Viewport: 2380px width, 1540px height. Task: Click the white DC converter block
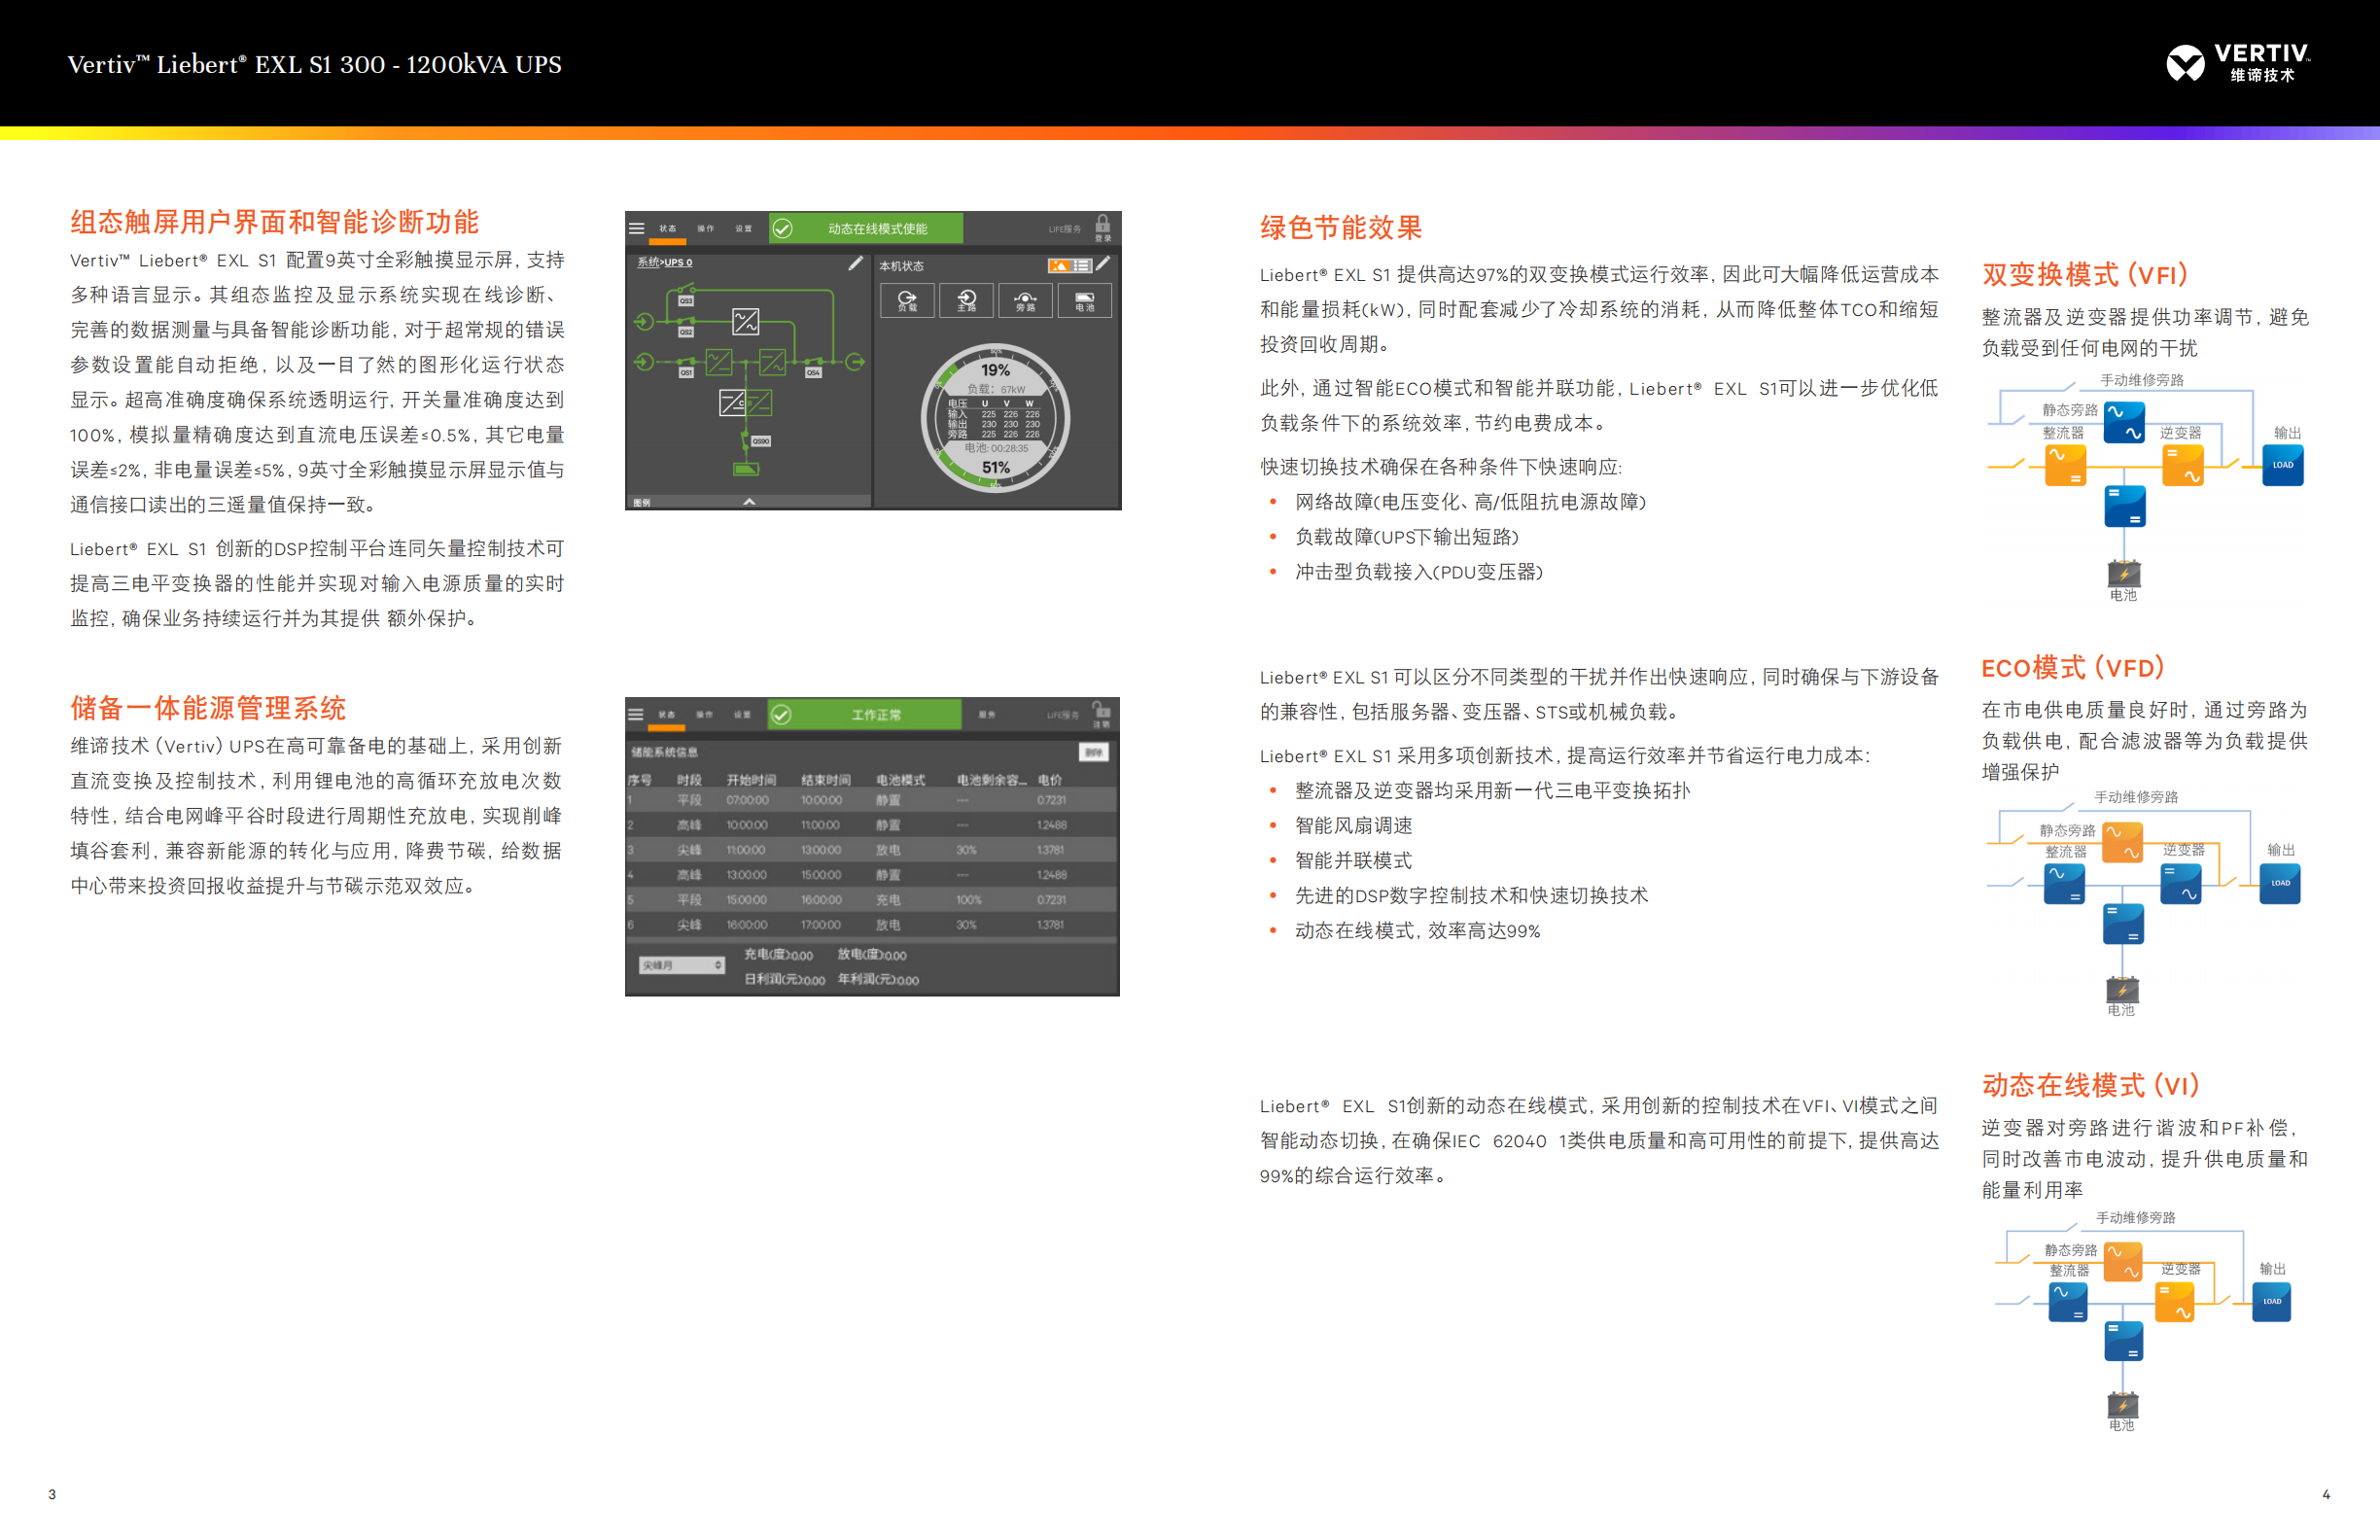point(732,402)
